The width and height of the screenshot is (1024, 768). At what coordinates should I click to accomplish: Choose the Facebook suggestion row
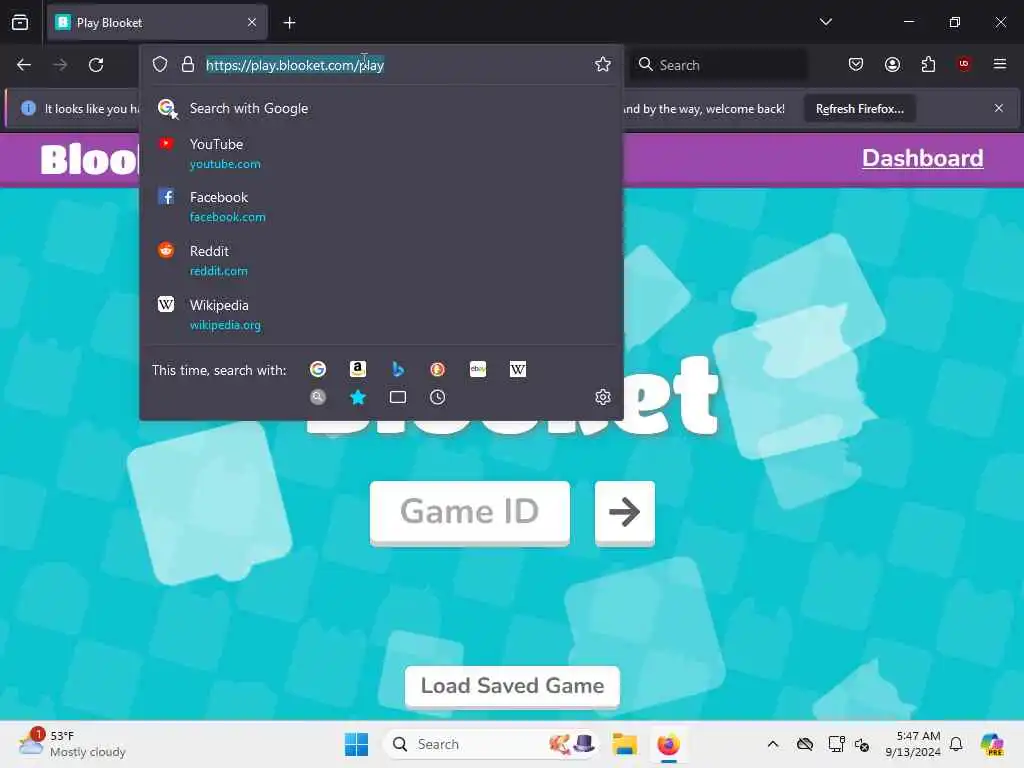point(381,206)
